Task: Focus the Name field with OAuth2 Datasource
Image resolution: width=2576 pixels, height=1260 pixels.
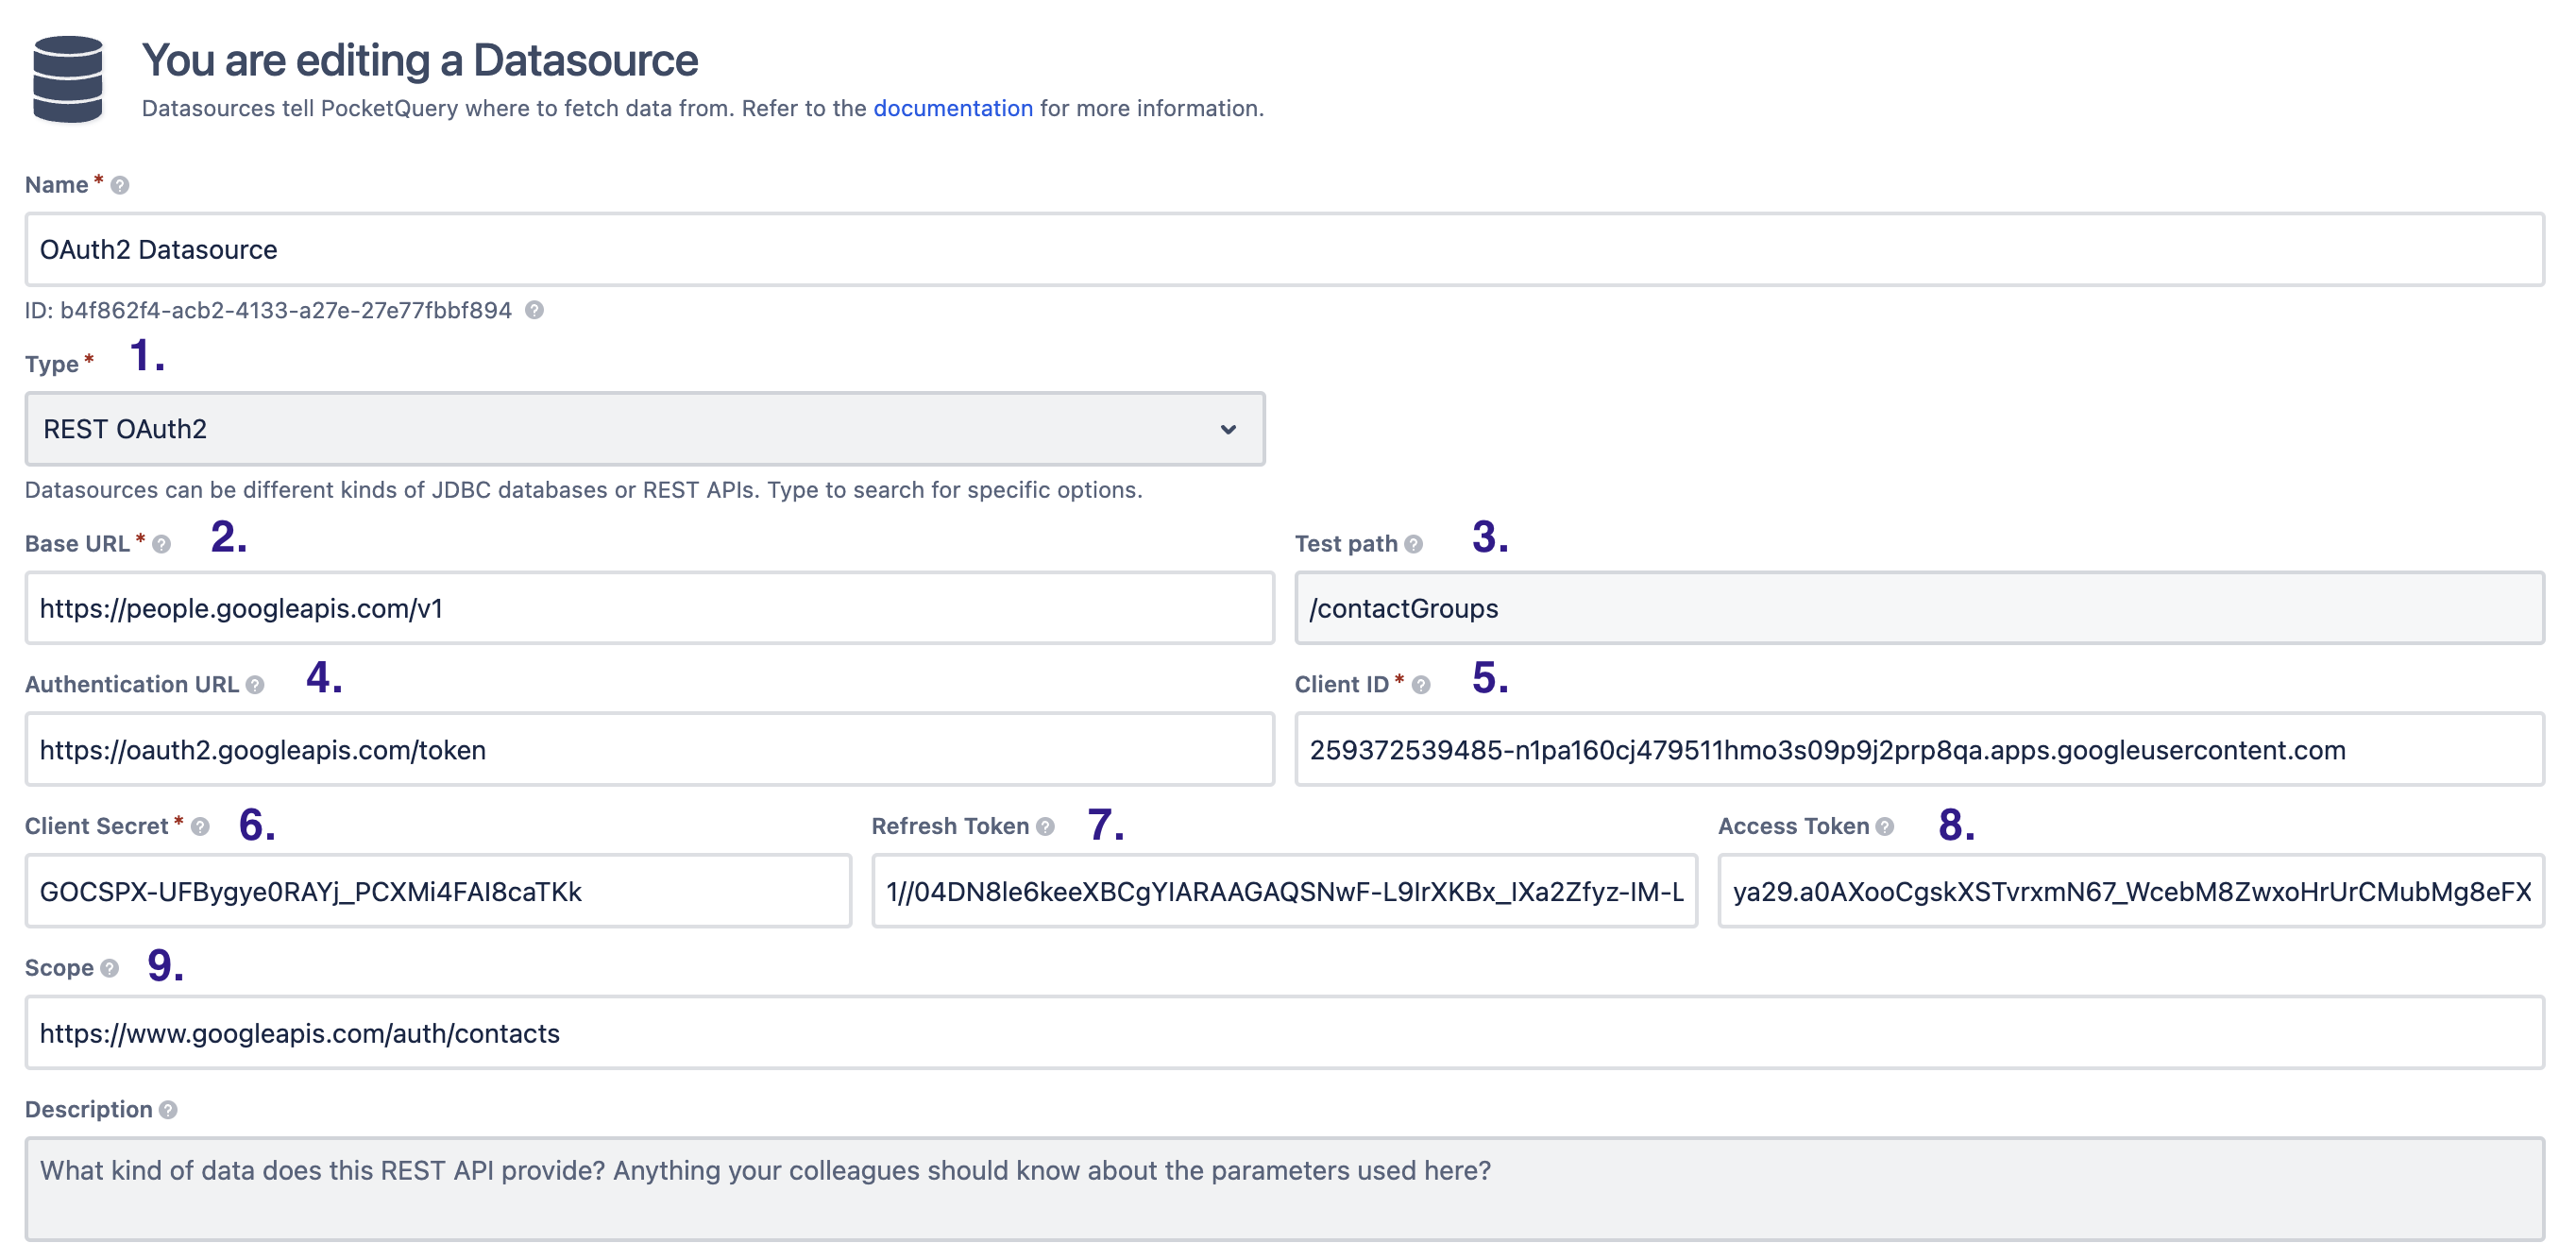Action: point(1285,250)
